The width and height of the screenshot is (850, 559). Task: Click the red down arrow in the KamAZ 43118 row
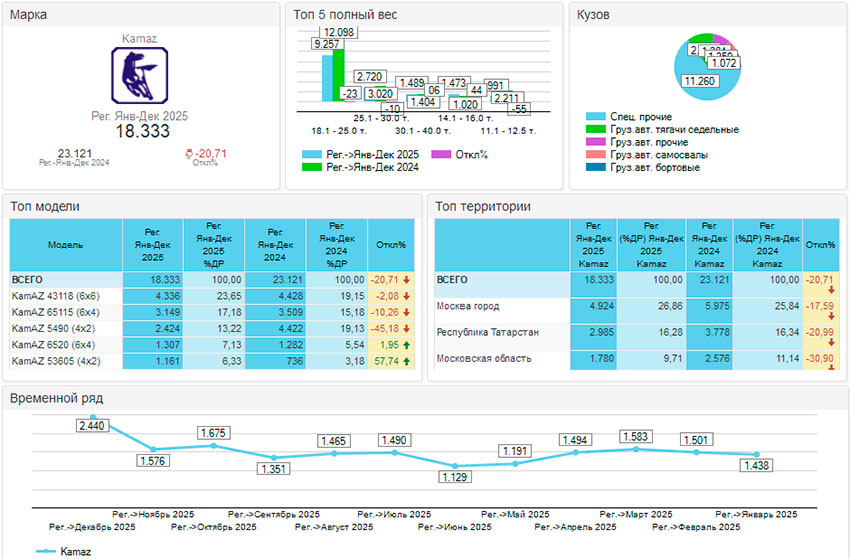tap(406, 296)
